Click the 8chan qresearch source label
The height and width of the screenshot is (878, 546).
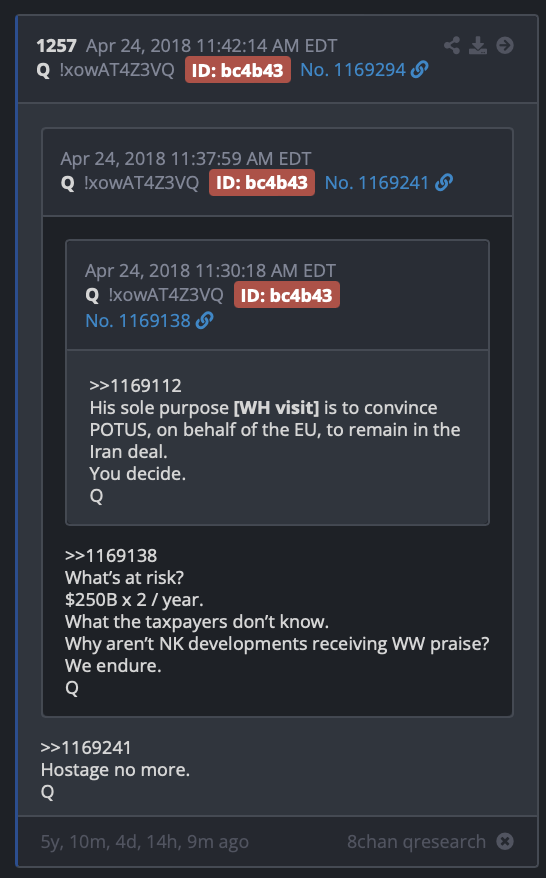click(416, 842)
